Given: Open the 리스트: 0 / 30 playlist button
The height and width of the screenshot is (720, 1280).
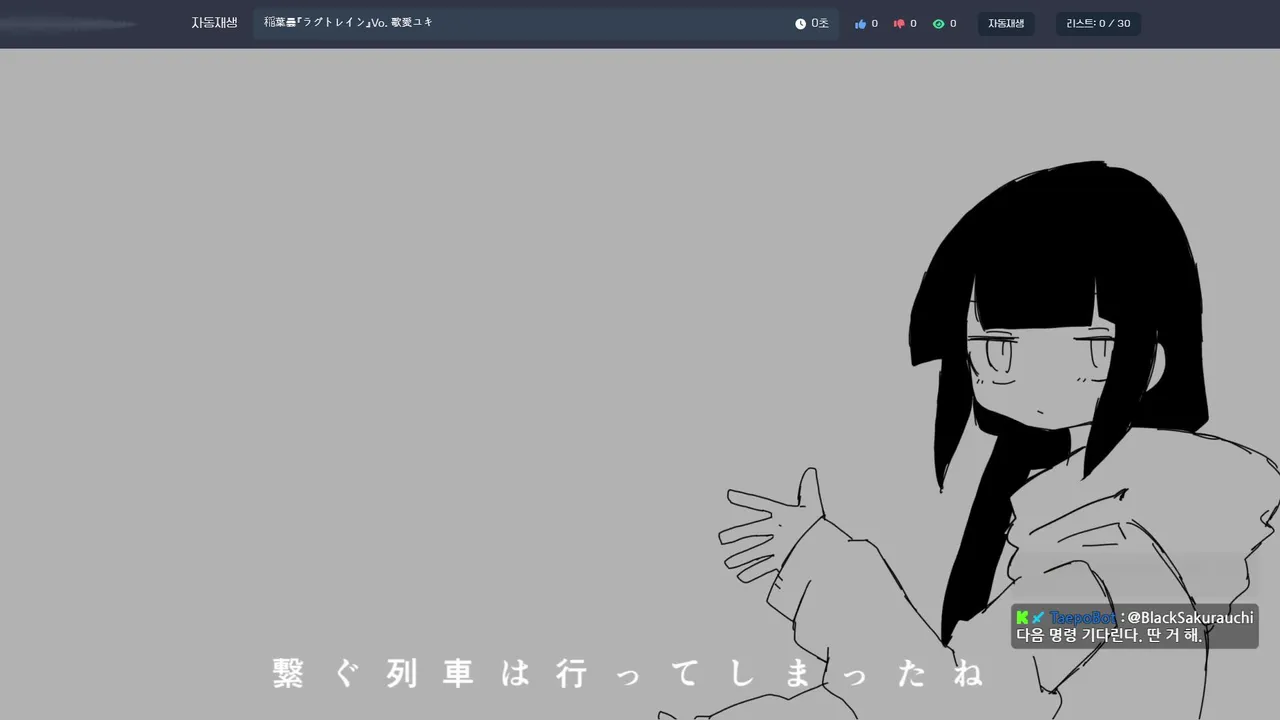Looking at the screenshot, I should (x=1098, y=24).
